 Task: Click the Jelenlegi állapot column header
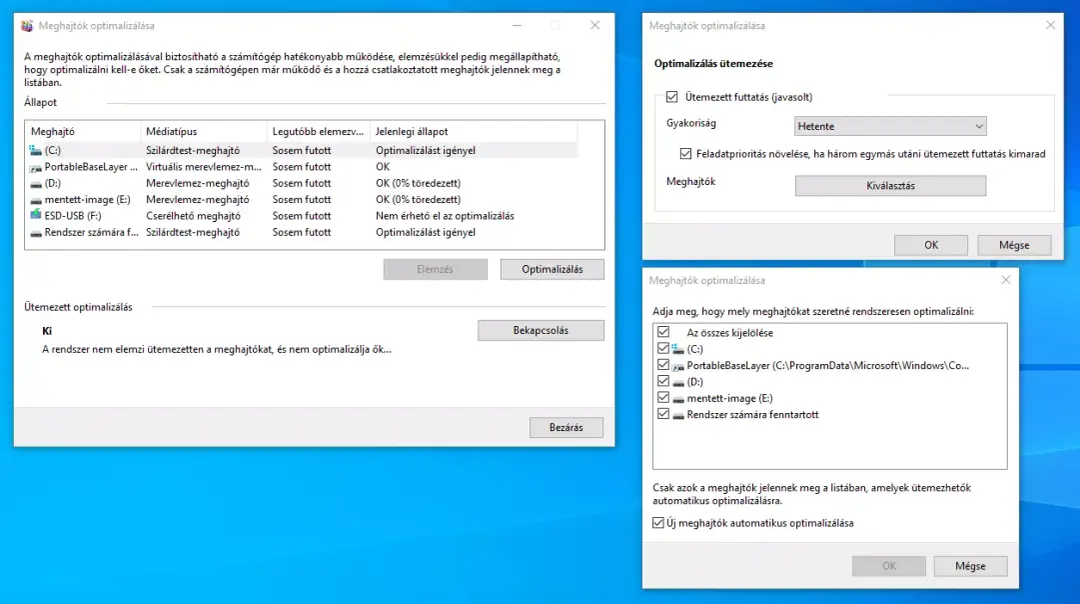point(473,132)
